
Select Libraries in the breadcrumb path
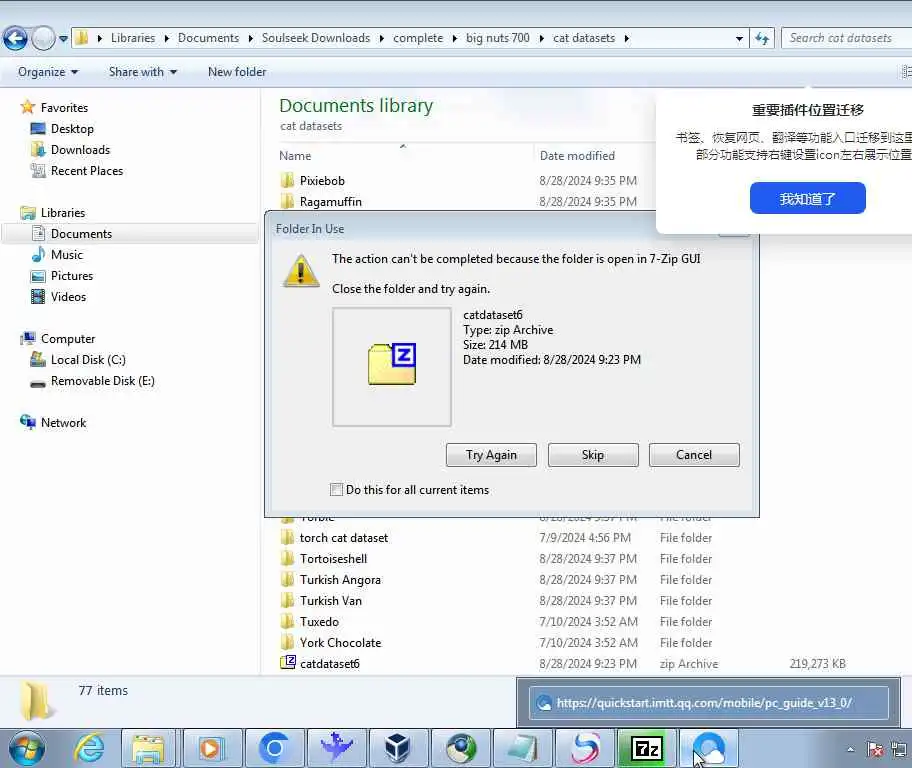[x=133, y=38]
